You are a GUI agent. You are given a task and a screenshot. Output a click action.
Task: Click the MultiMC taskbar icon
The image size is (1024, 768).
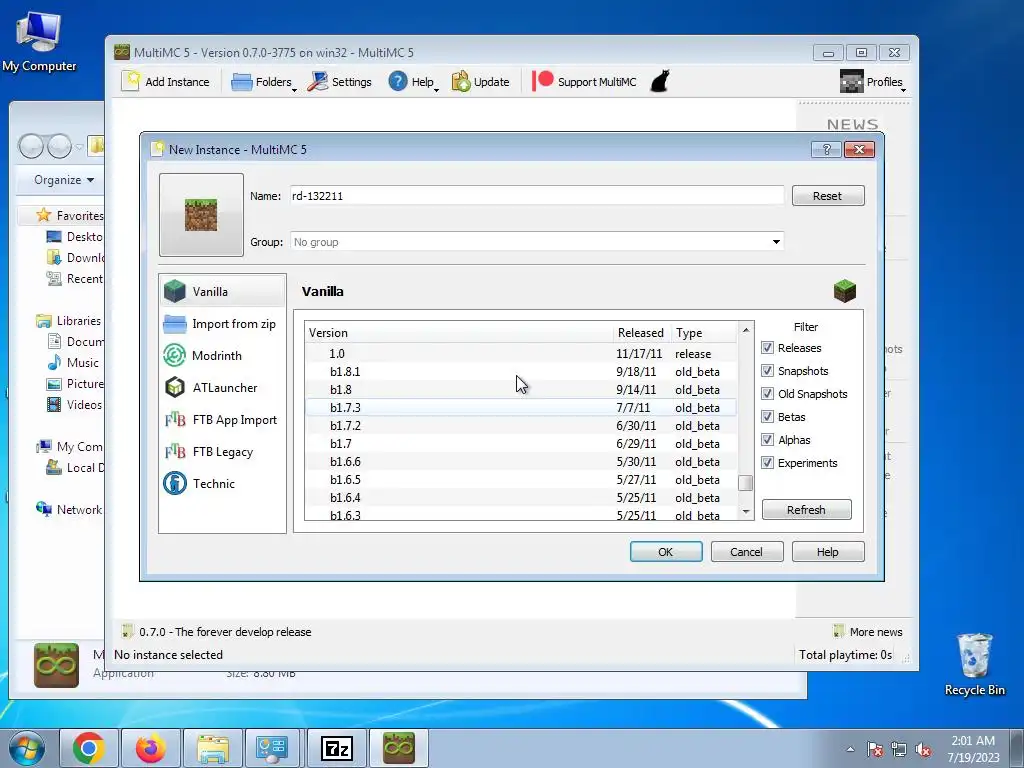tap(398, 748)
